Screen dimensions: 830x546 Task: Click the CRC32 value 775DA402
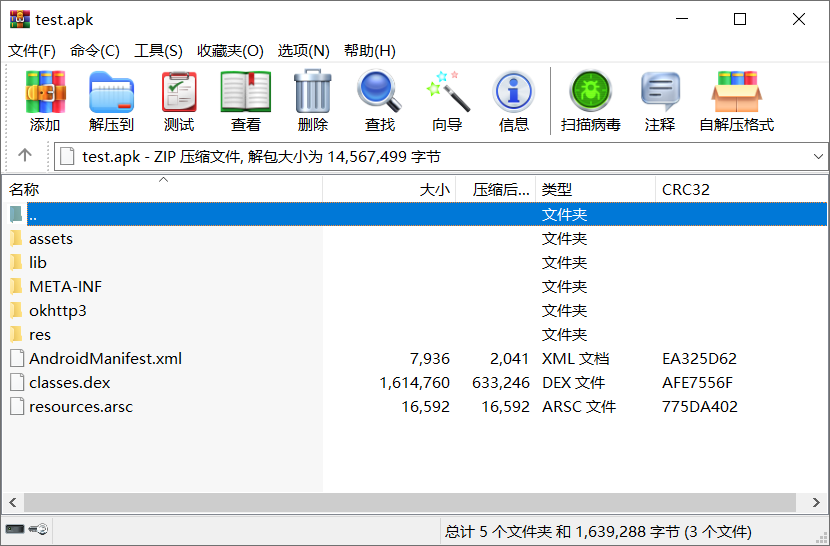[700, 407]
